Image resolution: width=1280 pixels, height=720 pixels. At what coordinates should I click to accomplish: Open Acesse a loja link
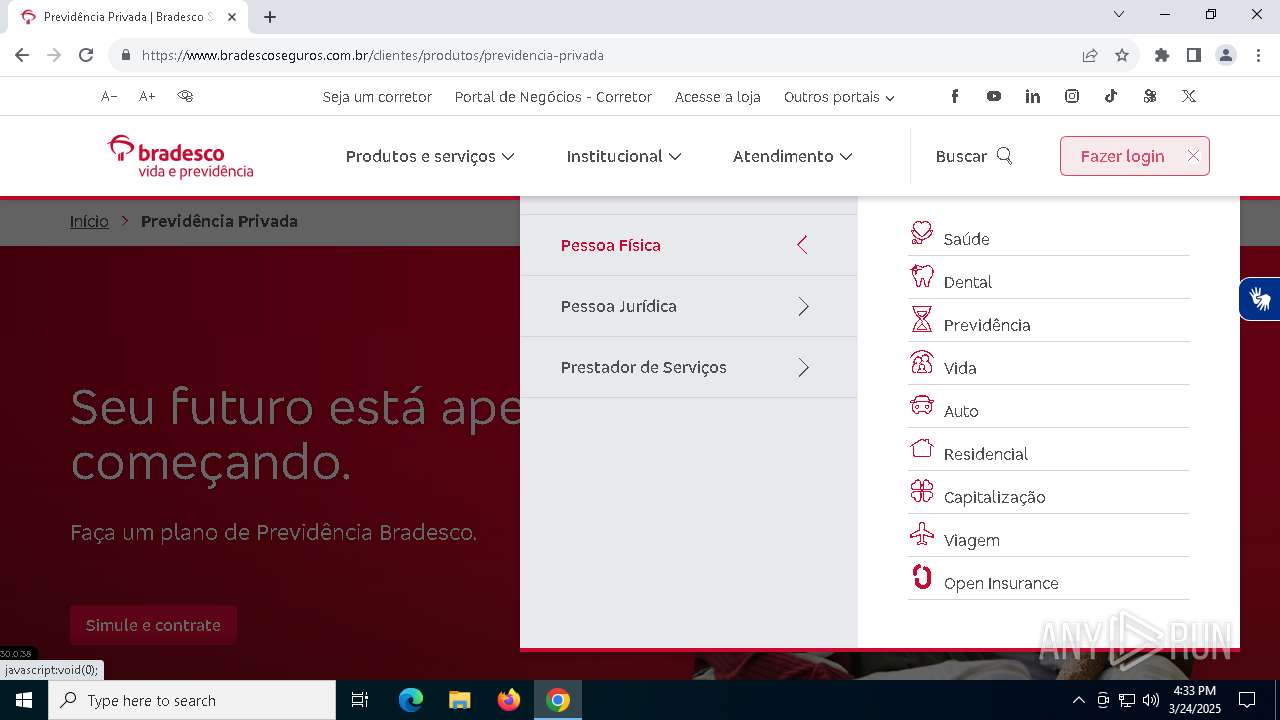point(718,97)
